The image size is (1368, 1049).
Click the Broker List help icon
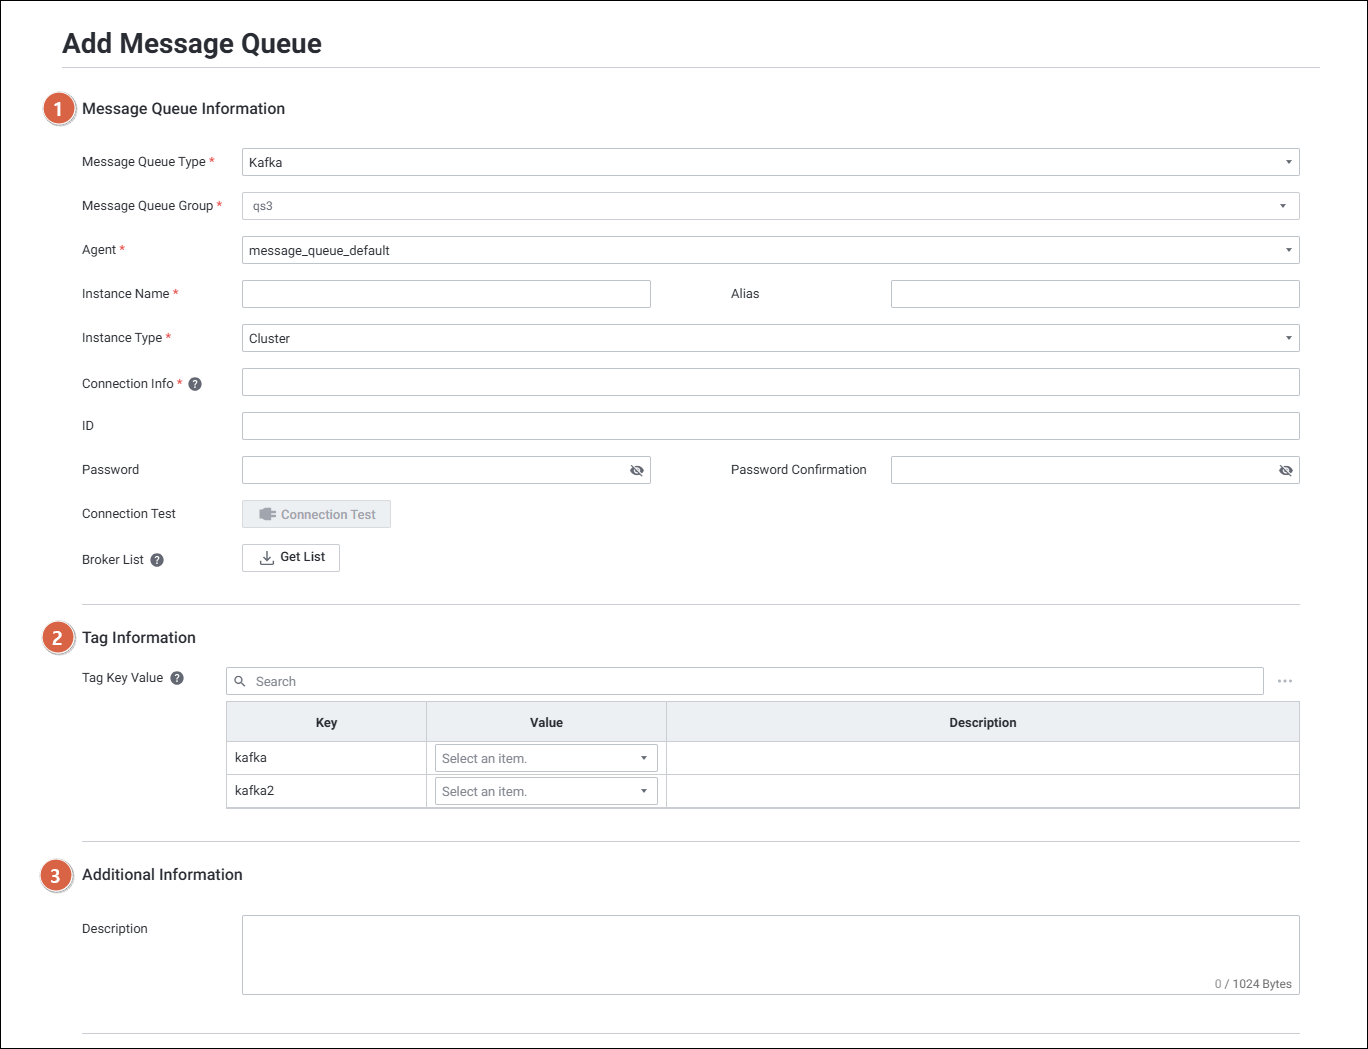click(x=157, y=560)
